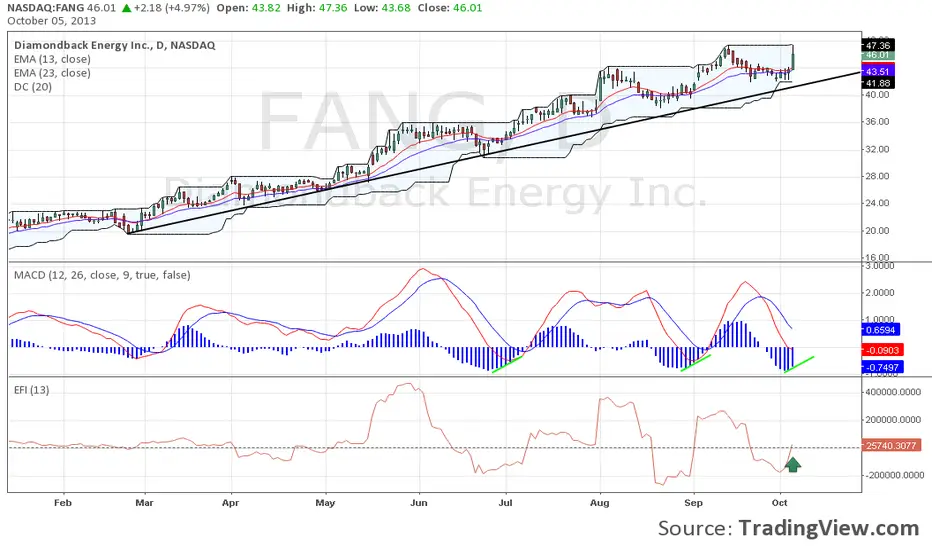Image resolution: width=932 pixels, height=550 pixels.
Task: Click the Jun label on time axis
Action: tap(419, 503)
